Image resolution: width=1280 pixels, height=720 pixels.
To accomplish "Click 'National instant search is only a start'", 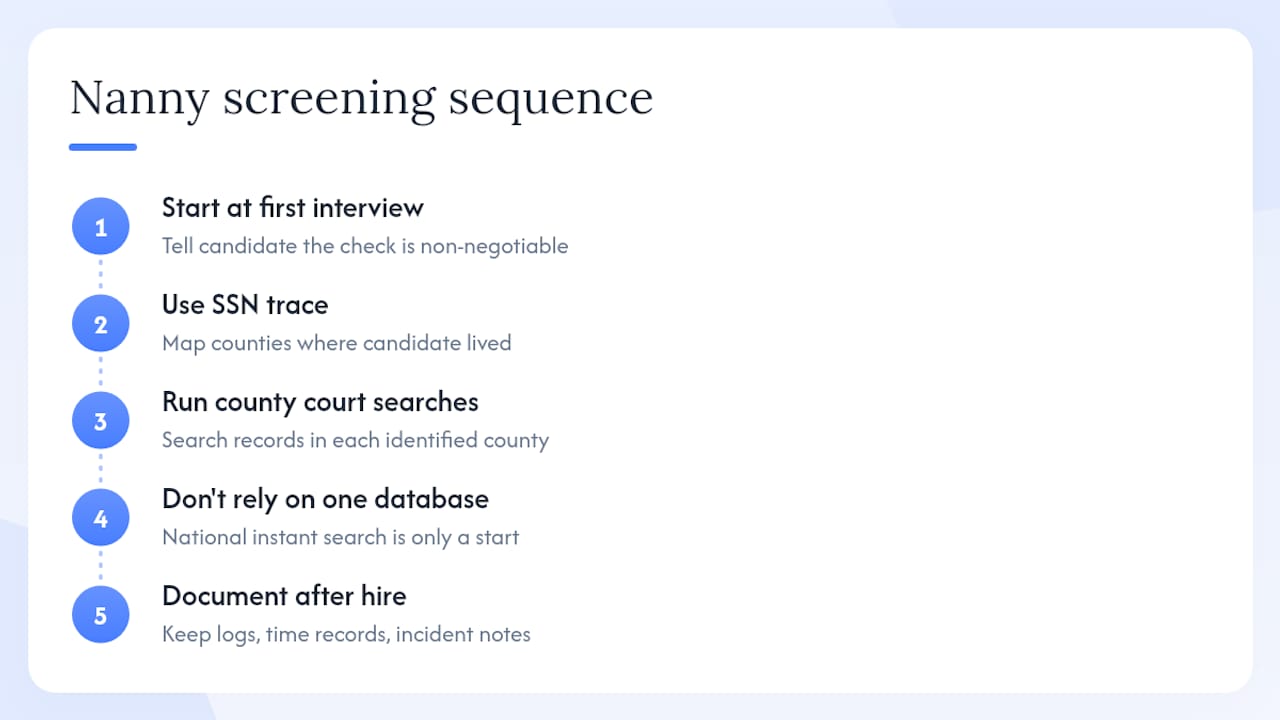I will [341, 537].
